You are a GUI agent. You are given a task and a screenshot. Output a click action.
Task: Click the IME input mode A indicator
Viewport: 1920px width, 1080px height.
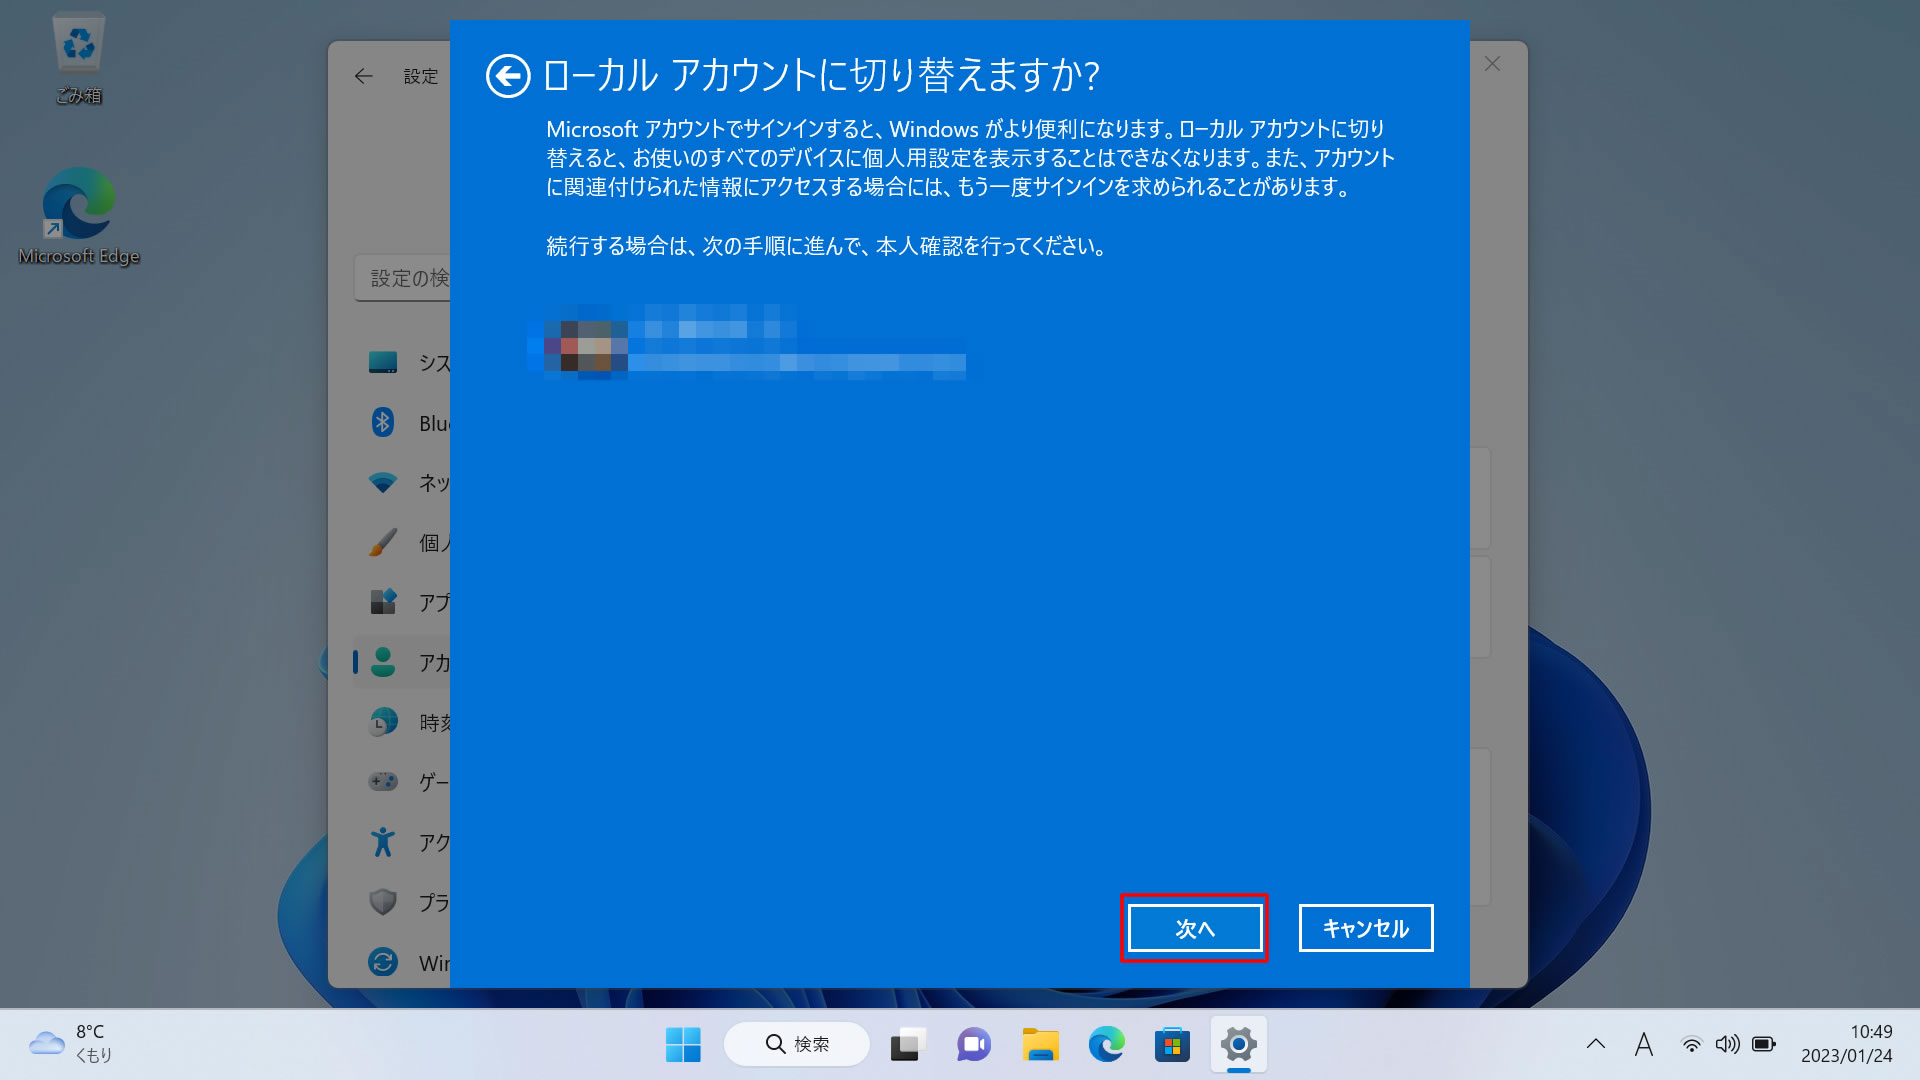click(1644, 1044)
